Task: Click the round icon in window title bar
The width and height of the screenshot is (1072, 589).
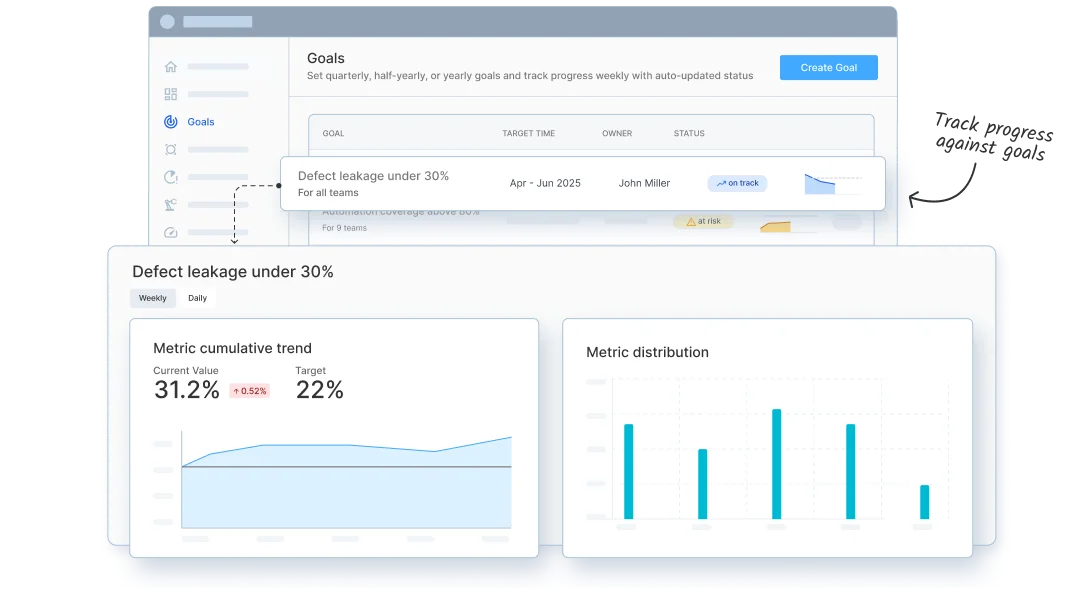Action: point(167,21)
